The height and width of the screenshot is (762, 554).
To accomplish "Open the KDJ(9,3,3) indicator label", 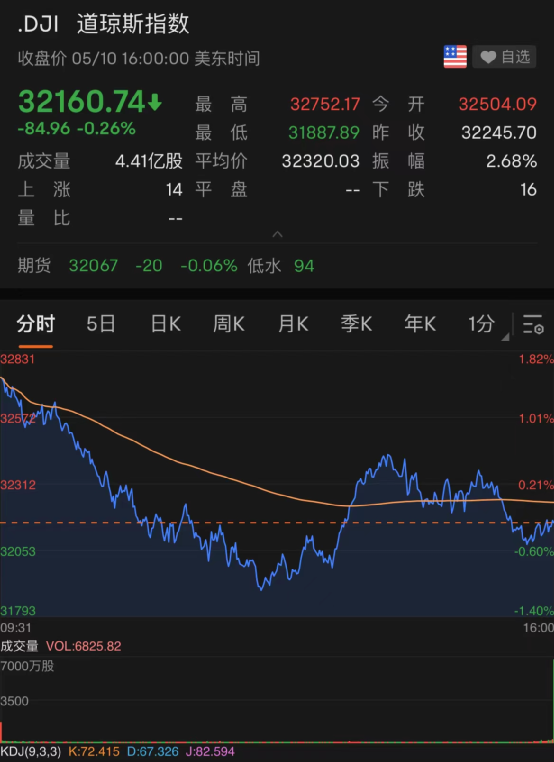I will click(31, 752).
